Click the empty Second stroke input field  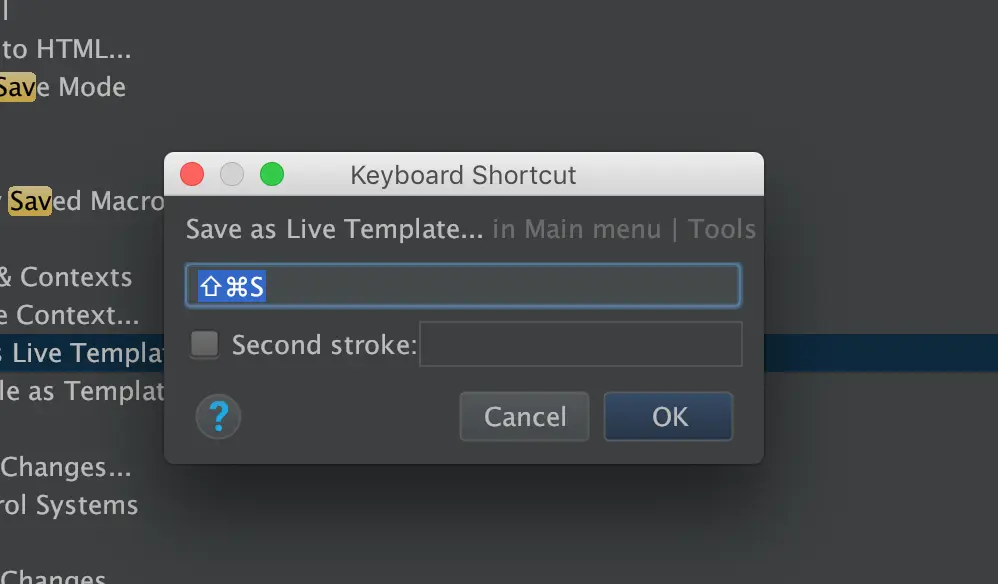[x=580, y=345]
